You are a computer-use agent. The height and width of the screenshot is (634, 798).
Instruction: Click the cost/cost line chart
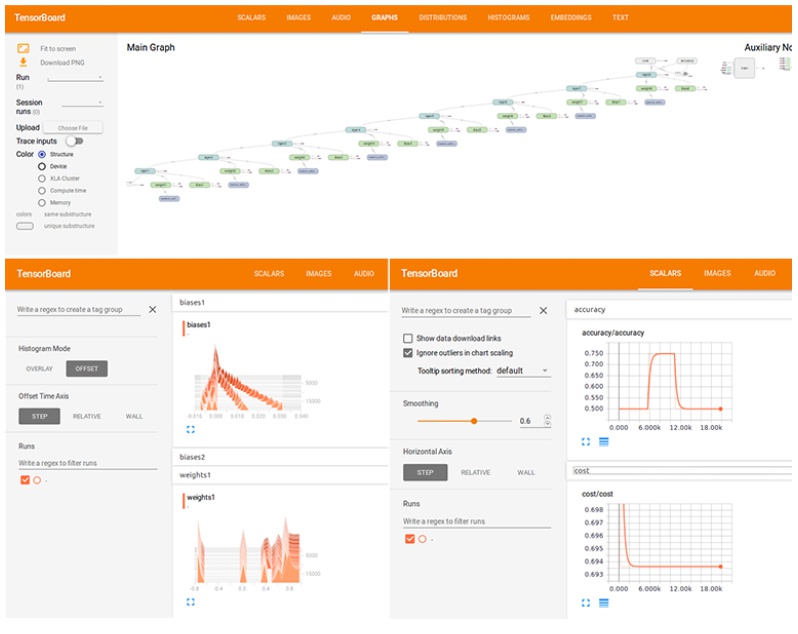(x=670, y=542)
